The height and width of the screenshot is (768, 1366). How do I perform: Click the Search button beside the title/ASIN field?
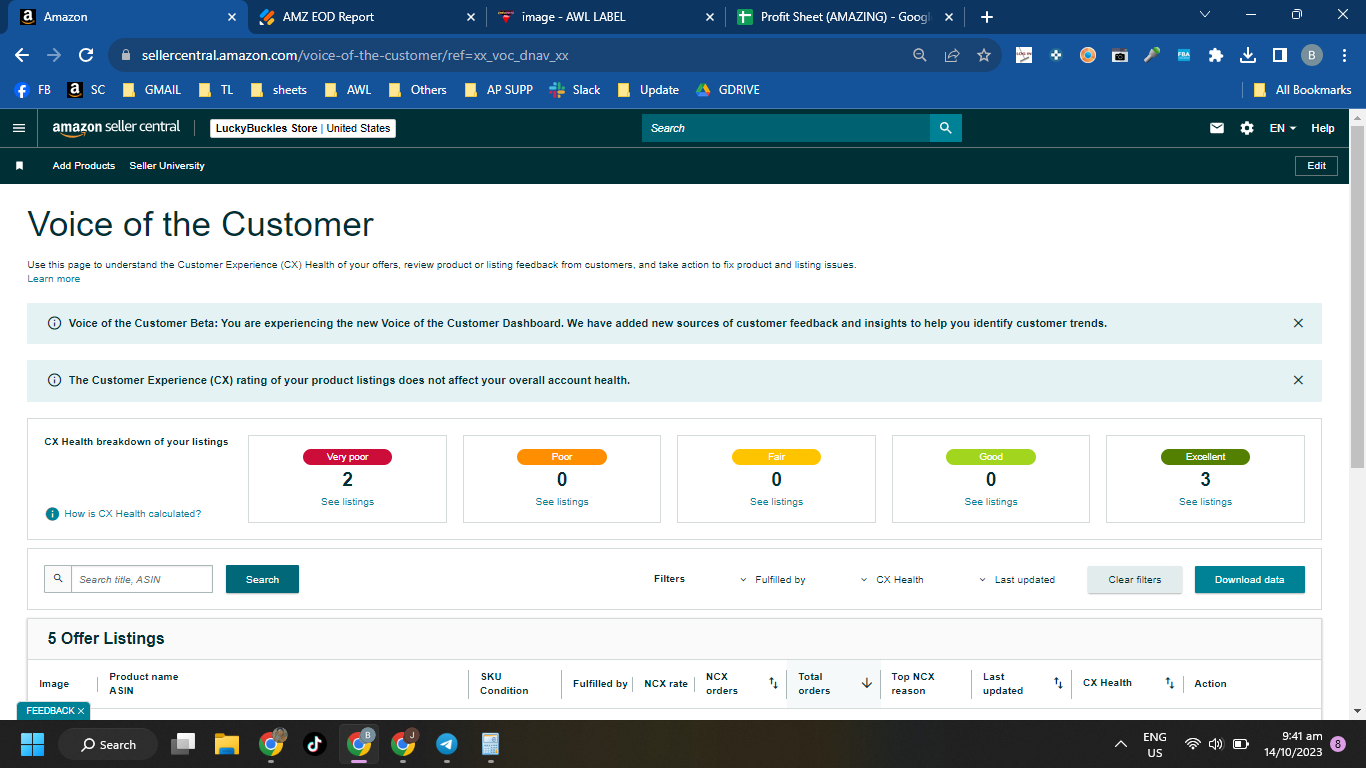coord(262,579)
